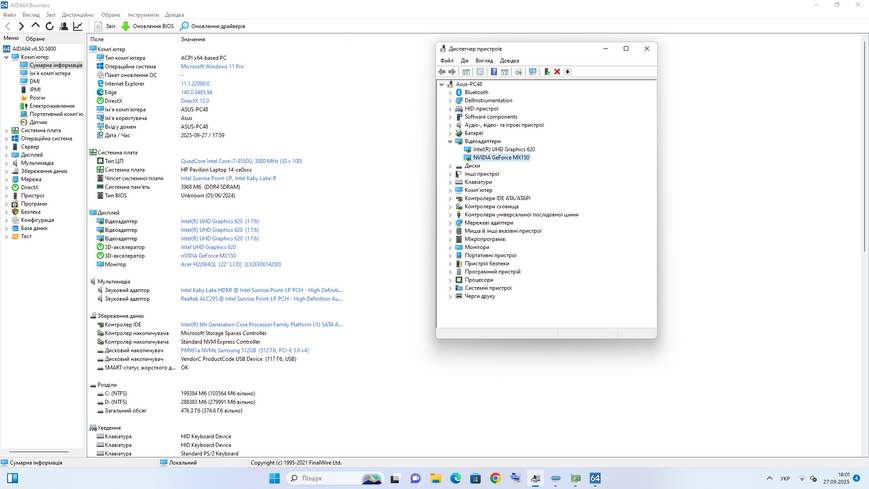
Task: Click the disable device down-arrow icon
Action: (568, 72)
